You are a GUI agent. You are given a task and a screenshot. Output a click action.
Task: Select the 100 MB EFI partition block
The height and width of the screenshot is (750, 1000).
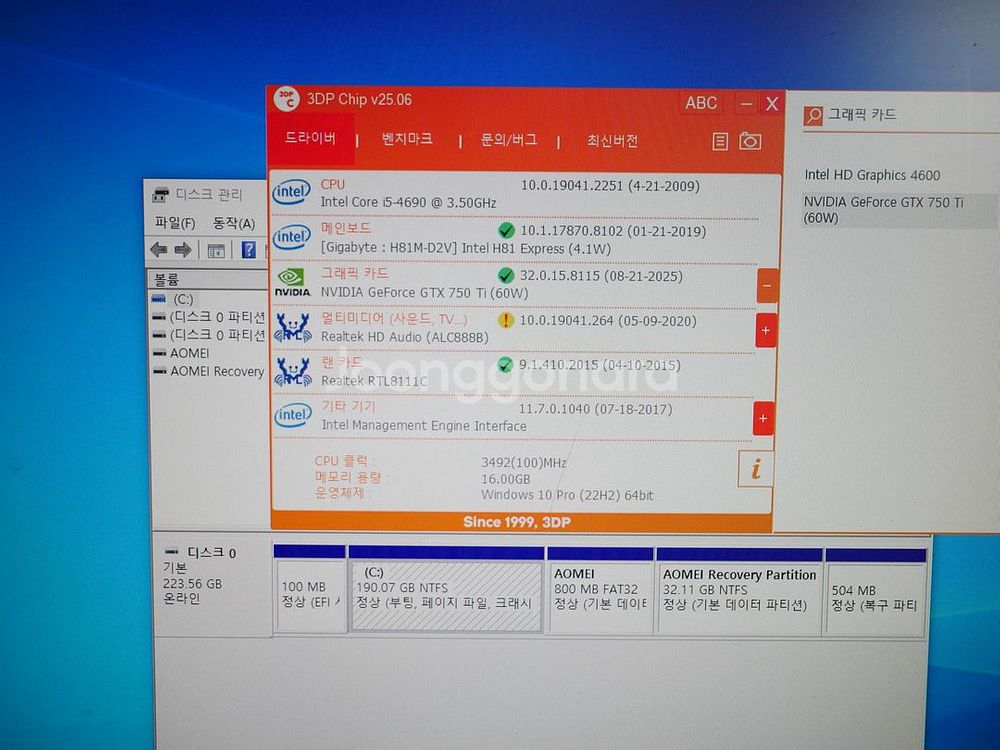(310, 589)
